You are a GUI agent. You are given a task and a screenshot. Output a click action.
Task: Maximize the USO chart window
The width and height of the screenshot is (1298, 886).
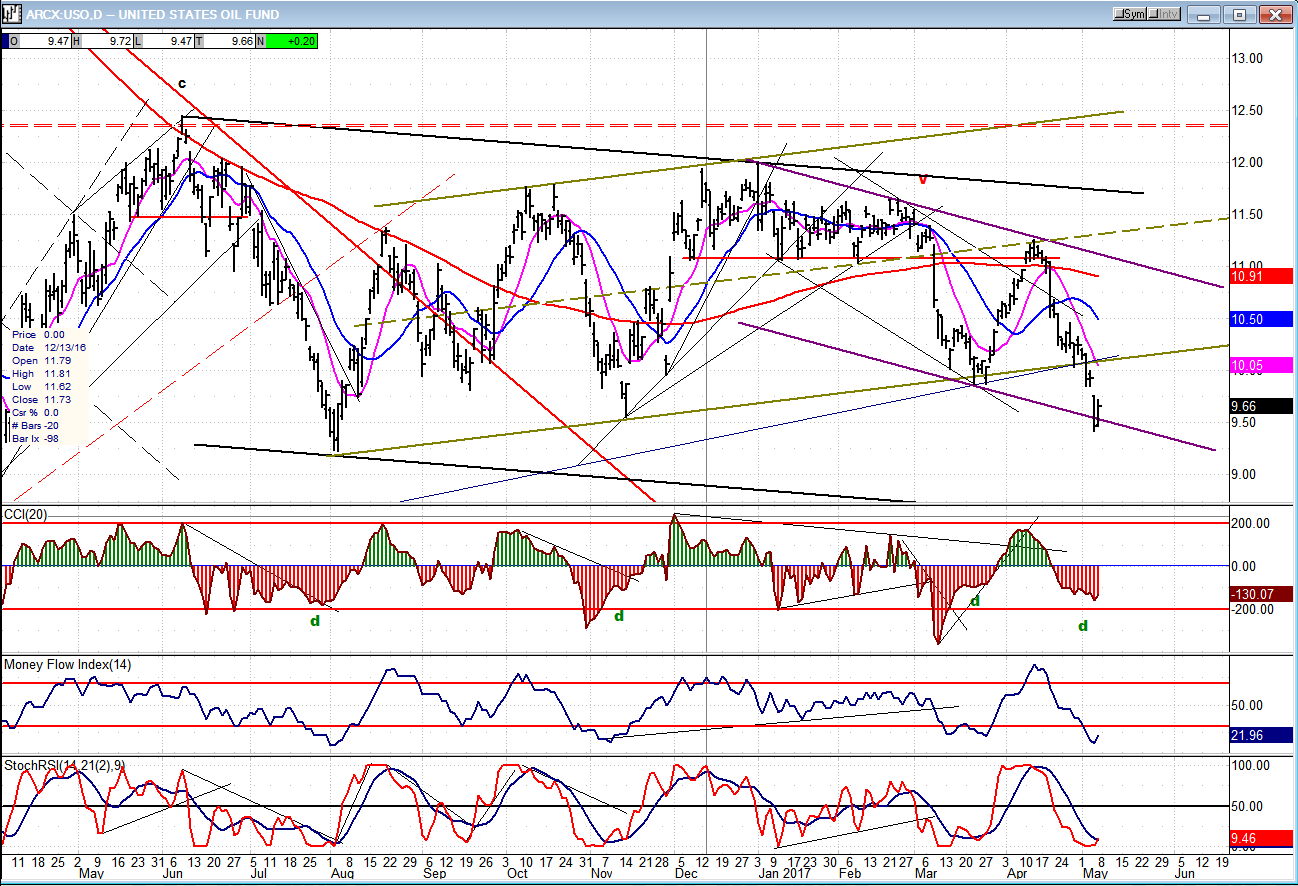coord(1239,14)
